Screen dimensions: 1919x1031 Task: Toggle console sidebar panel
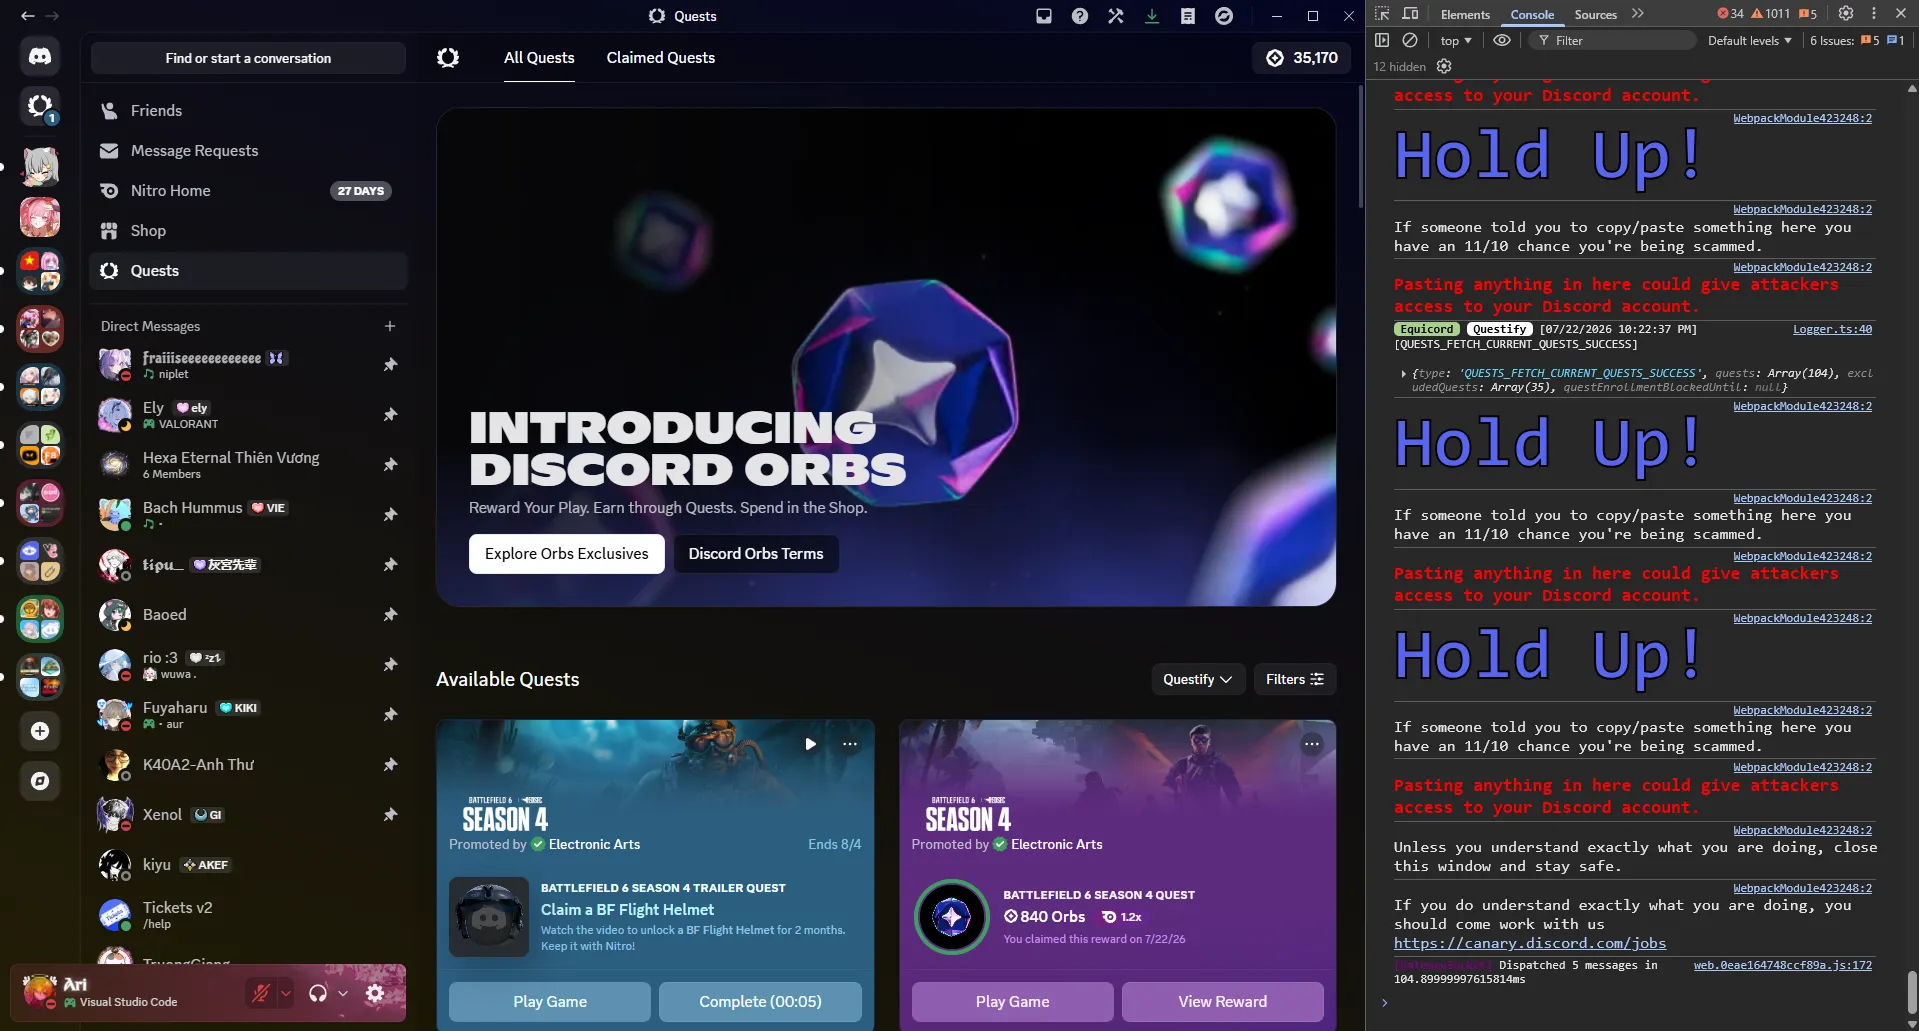pyautogui.click(x=1382, y=40)
